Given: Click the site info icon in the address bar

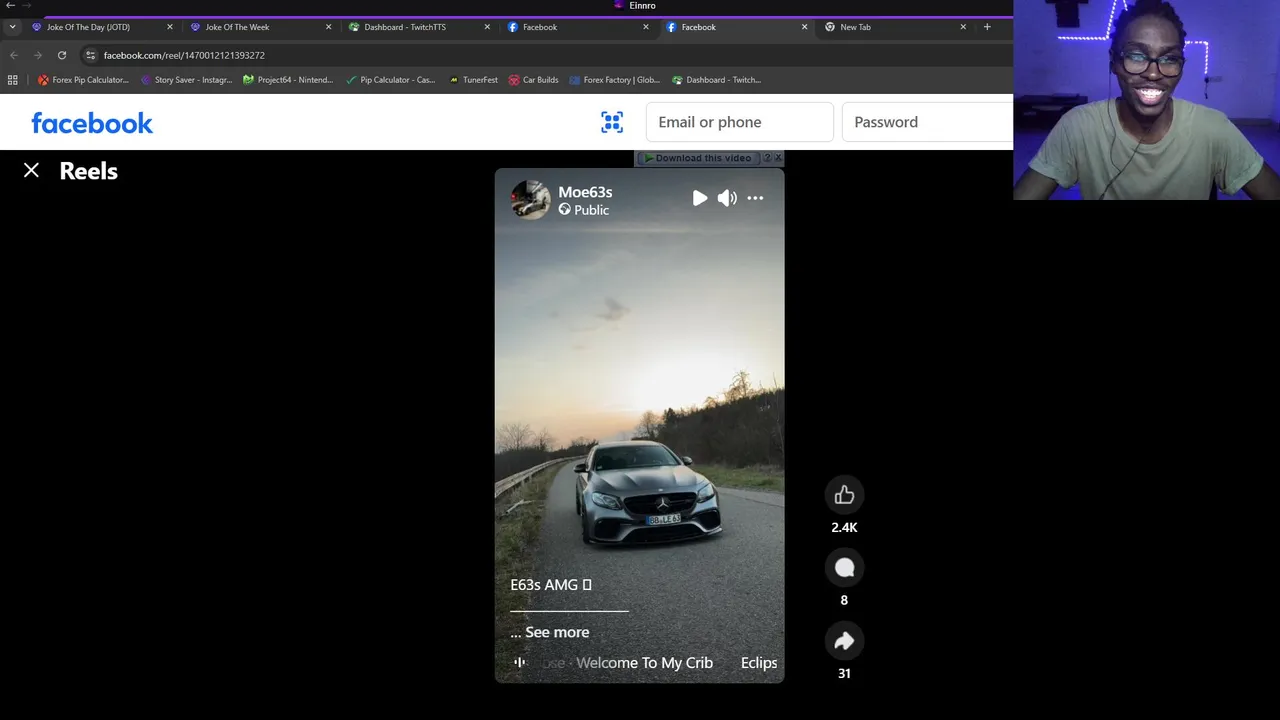Looking at the screenshot, I should (90, 55).
